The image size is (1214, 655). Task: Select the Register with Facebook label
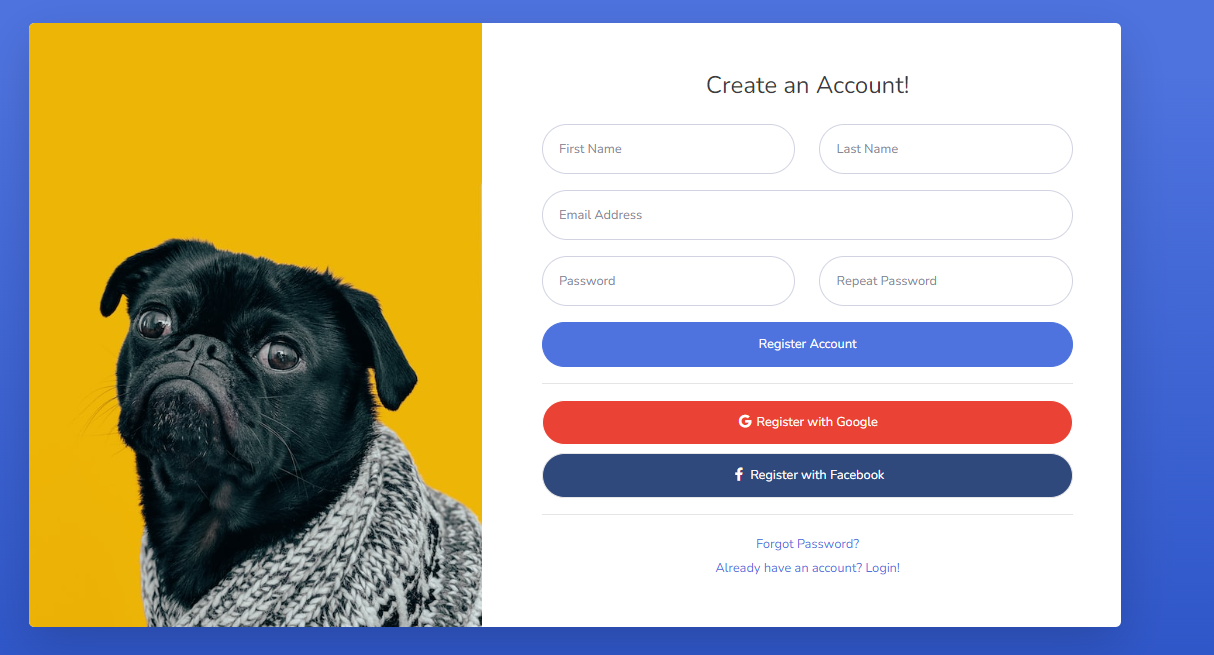point(817,475)
